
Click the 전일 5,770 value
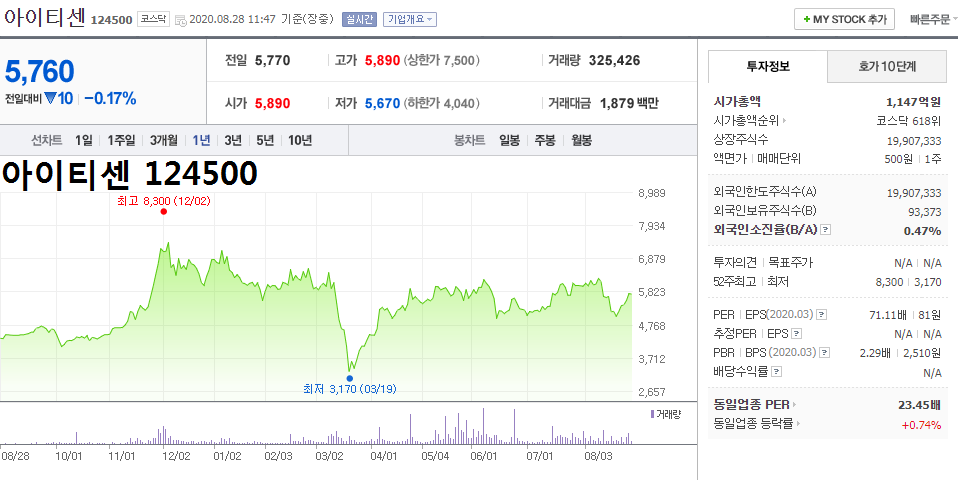tap(272, 60)
